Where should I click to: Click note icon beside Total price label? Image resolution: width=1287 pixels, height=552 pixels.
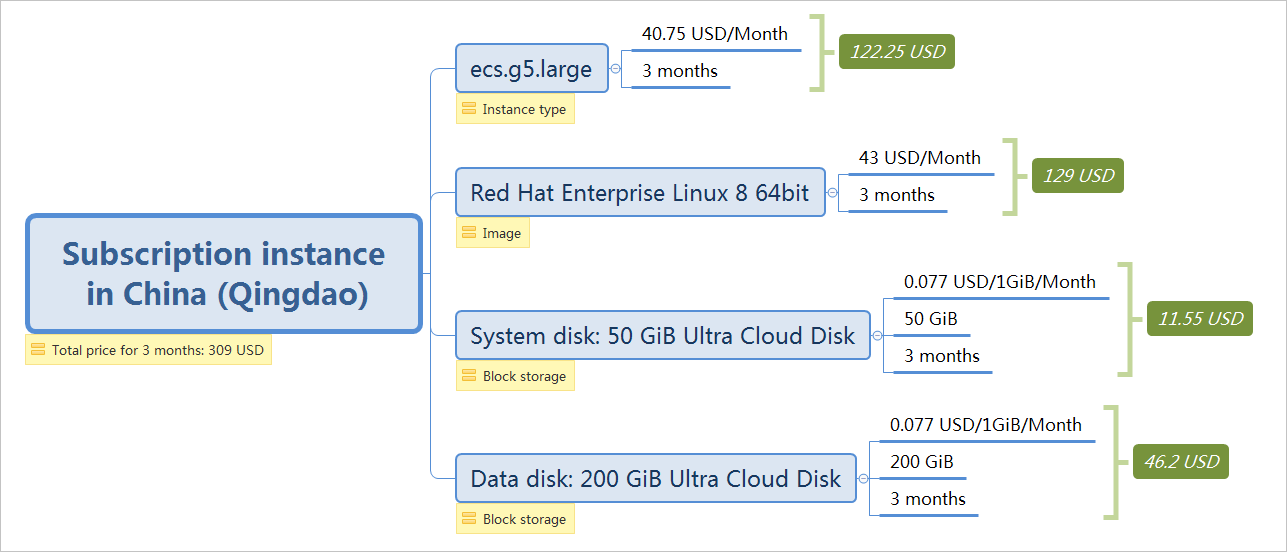38,350
